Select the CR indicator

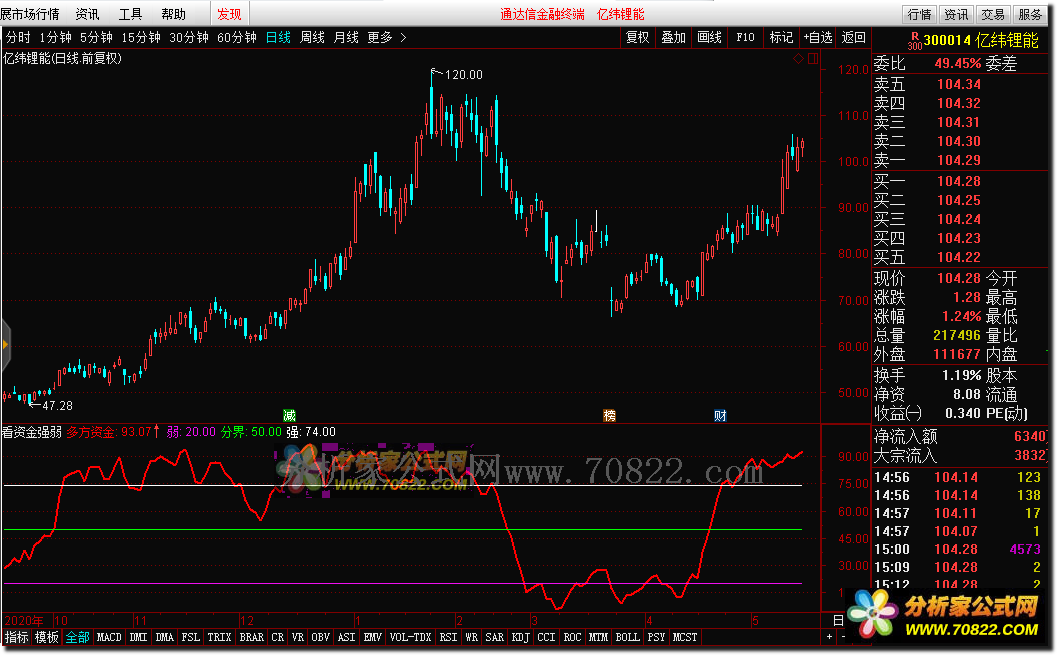tap(278, 637)
